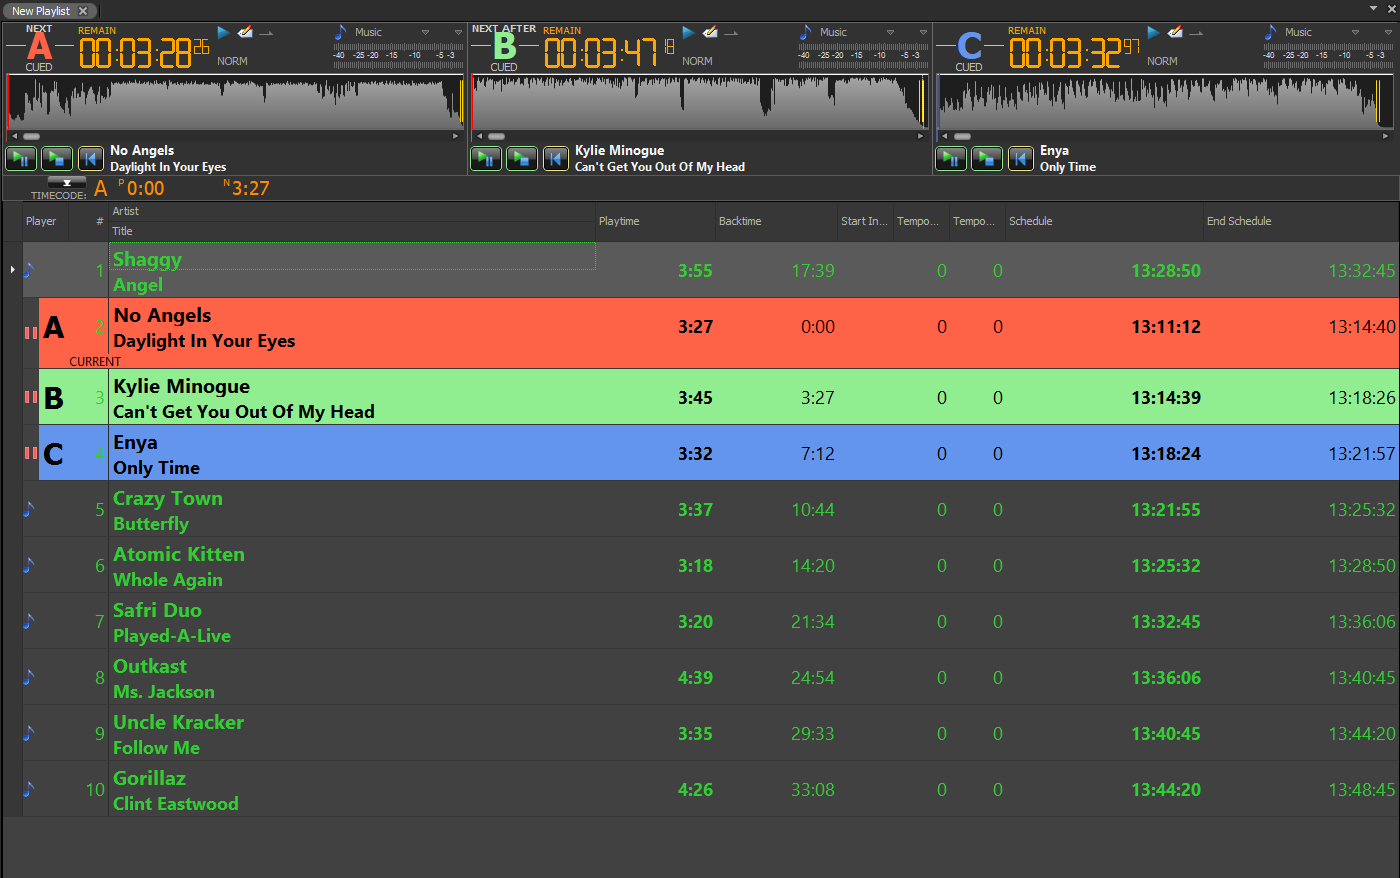Rewind Player C to the start
The height and width of the screenshot is (878, 1400).
tap(1021, 158)
